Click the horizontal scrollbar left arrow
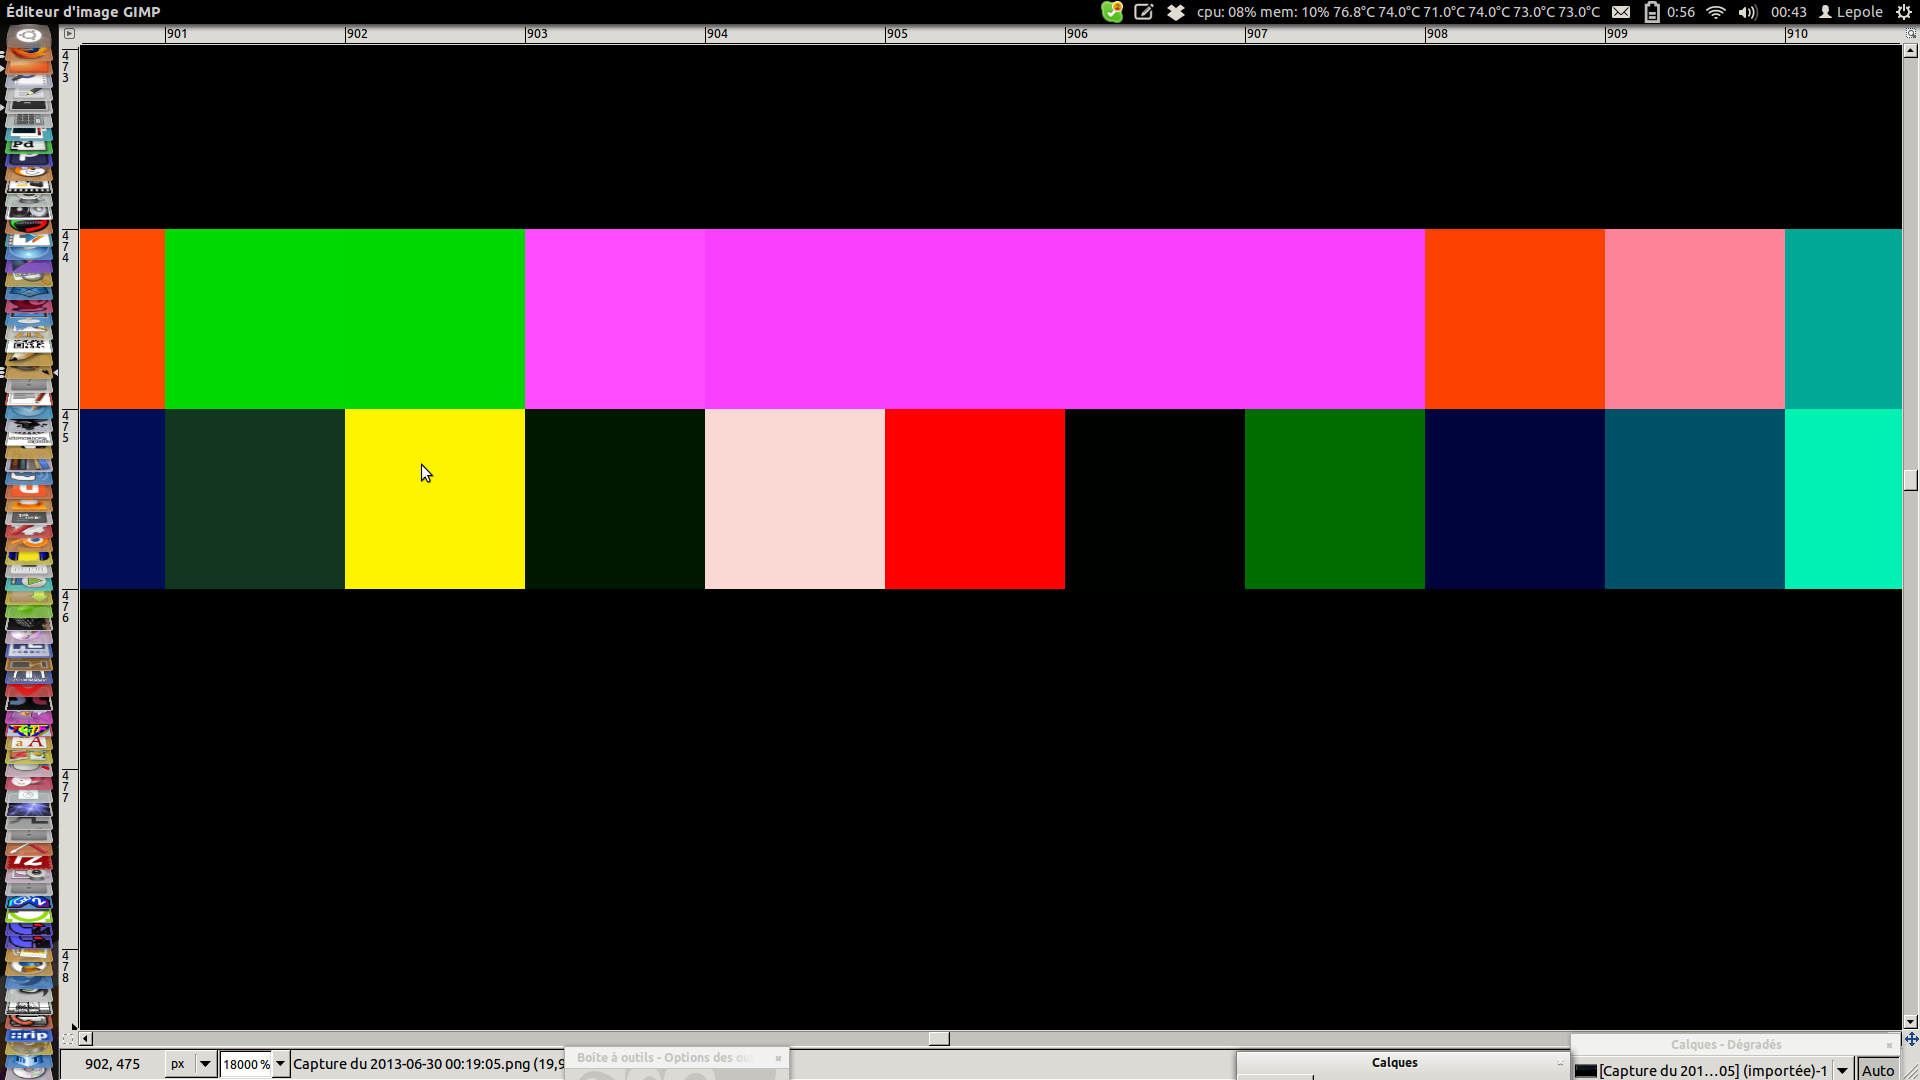The height and width of the screenshot is (1080, 1920). [x=86, y=1039]
